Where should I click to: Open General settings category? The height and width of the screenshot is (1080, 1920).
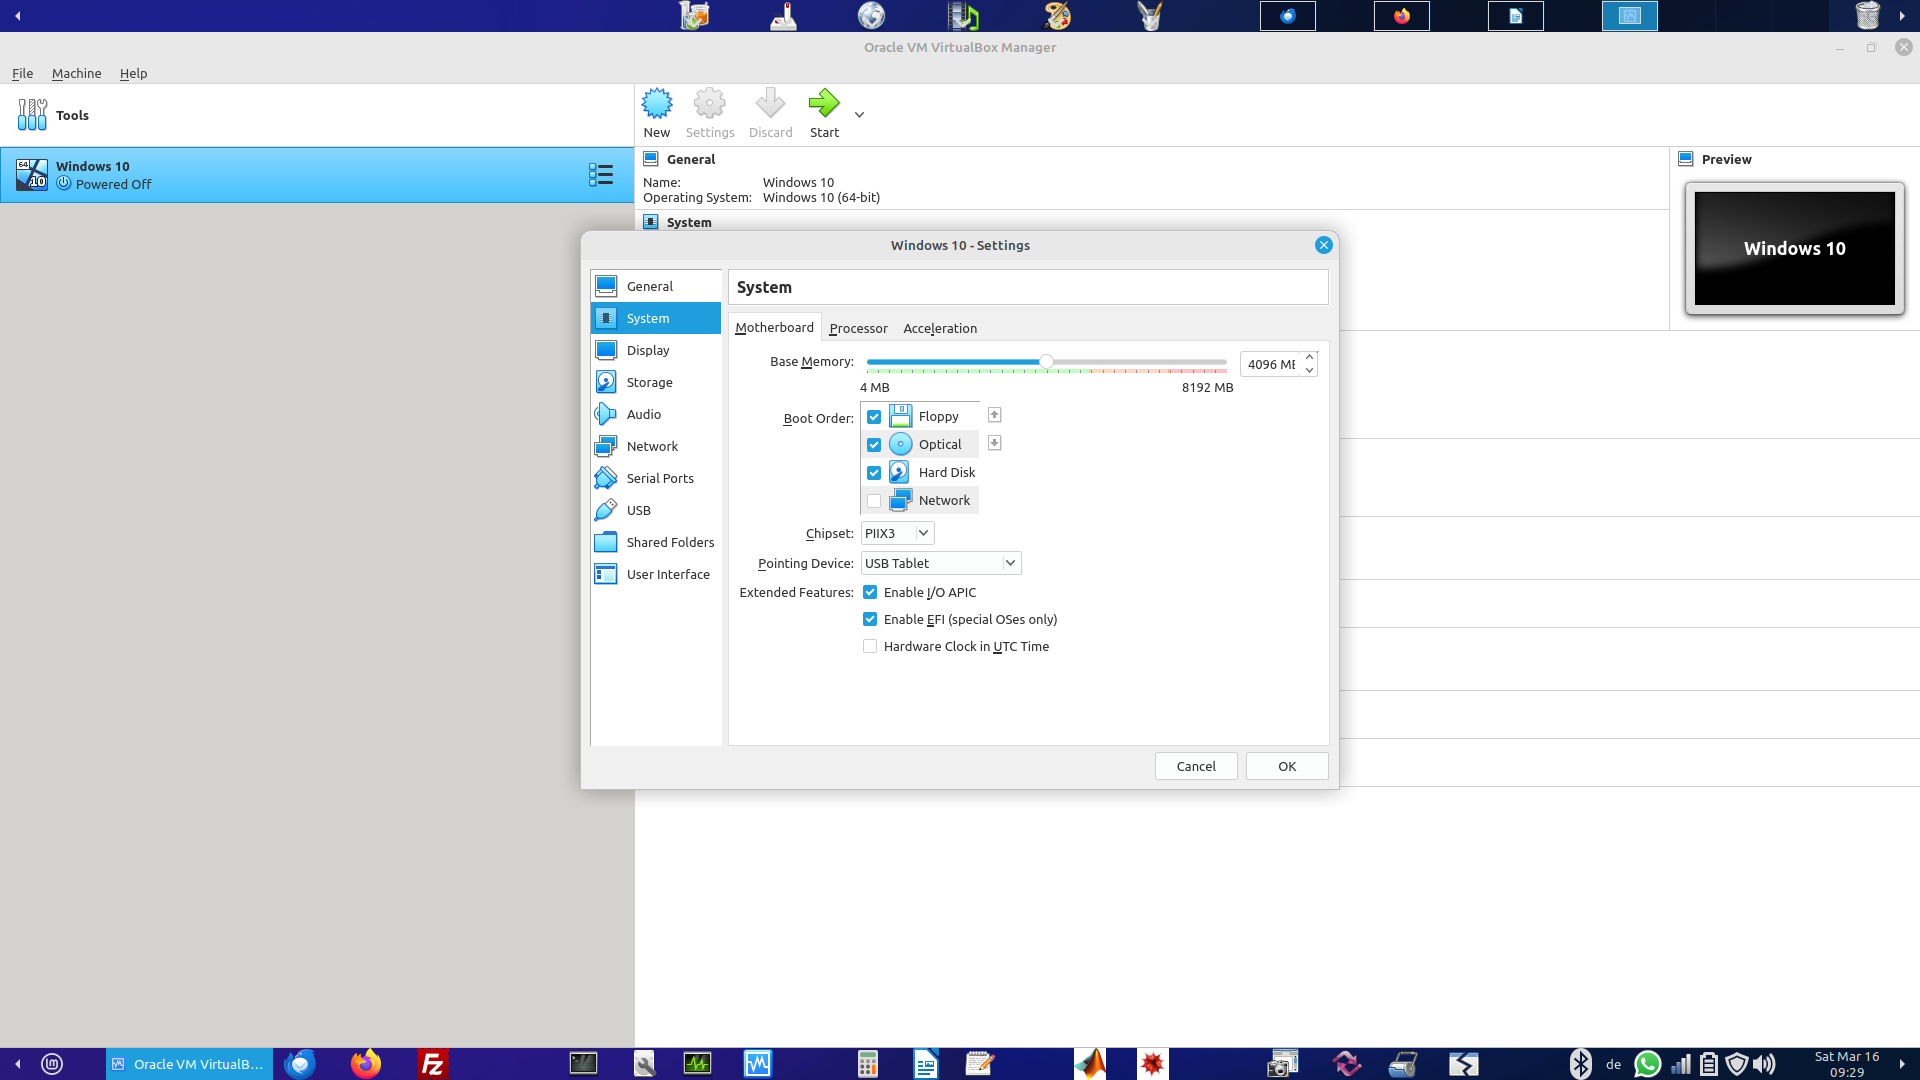(656, 286)
